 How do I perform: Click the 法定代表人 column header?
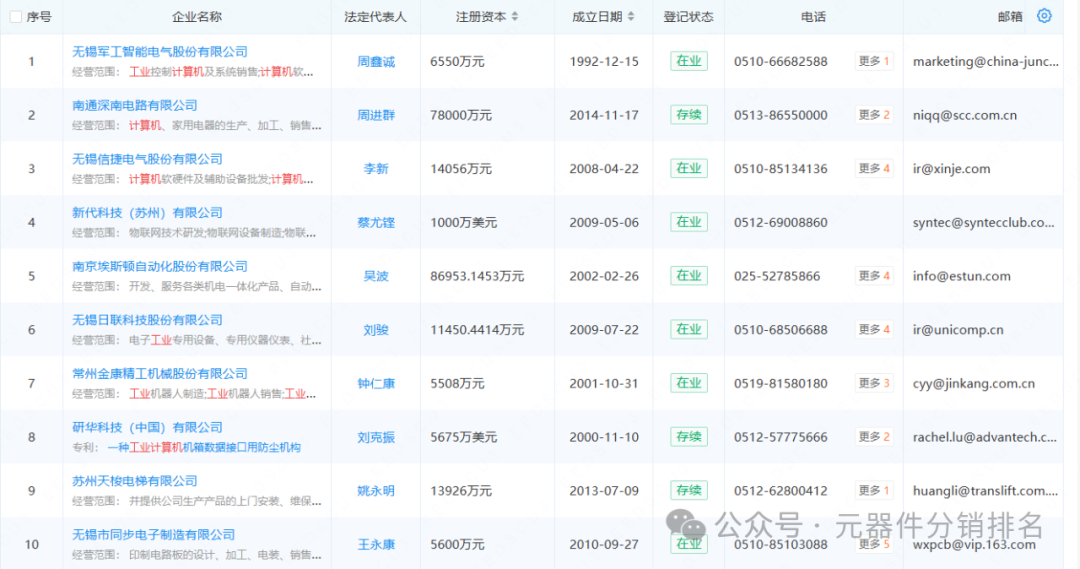tap(375, 17)
